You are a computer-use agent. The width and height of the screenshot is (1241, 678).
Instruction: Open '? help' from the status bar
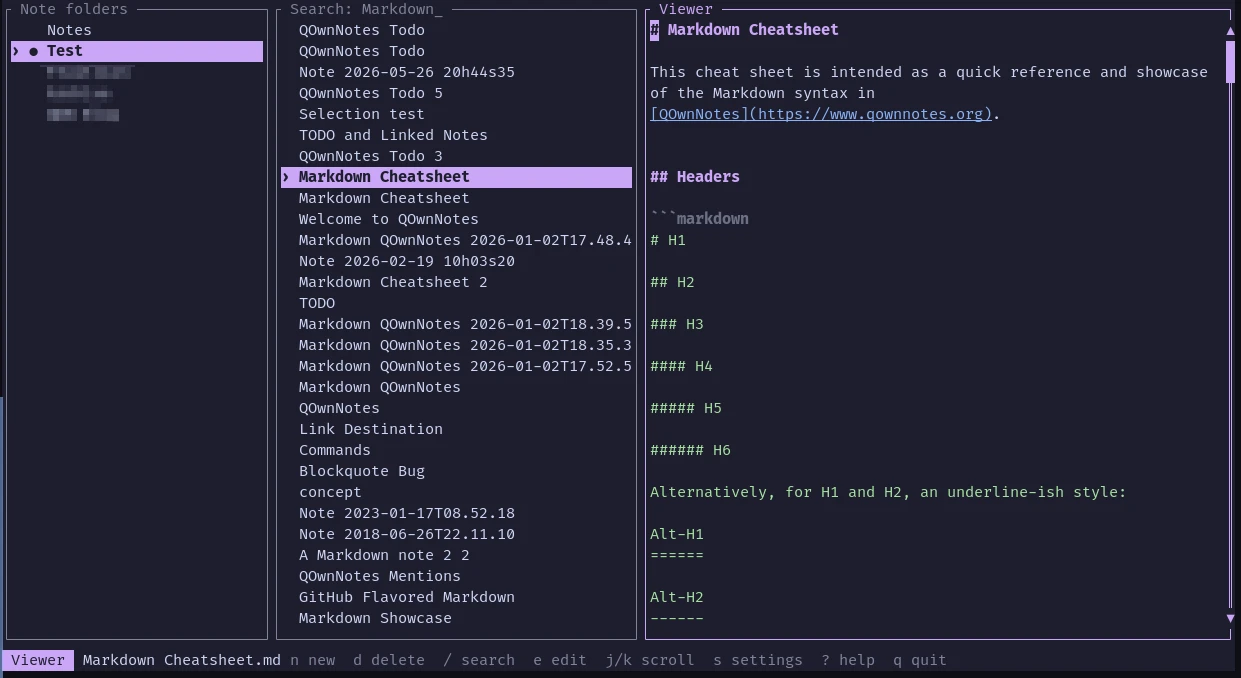[x=848, y=660]
